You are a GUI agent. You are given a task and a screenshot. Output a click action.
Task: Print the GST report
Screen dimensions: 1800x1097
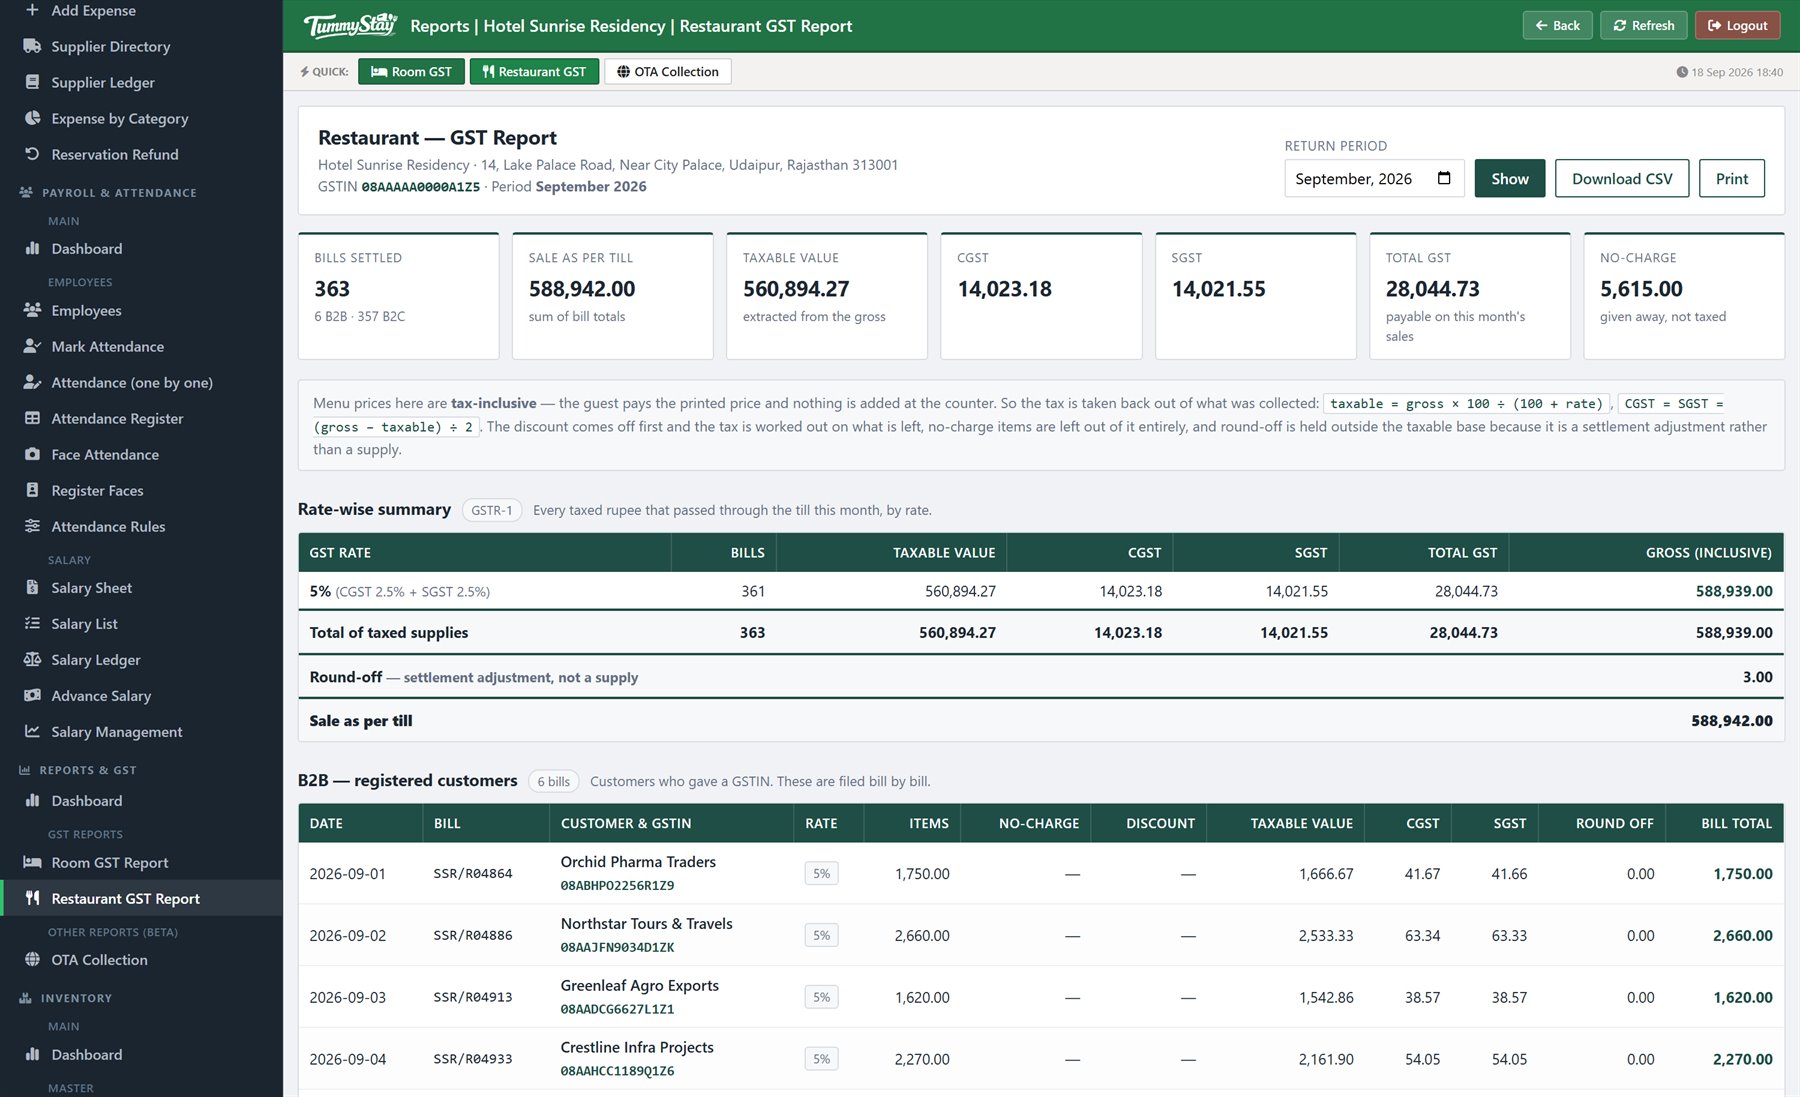pos(1732,178)
